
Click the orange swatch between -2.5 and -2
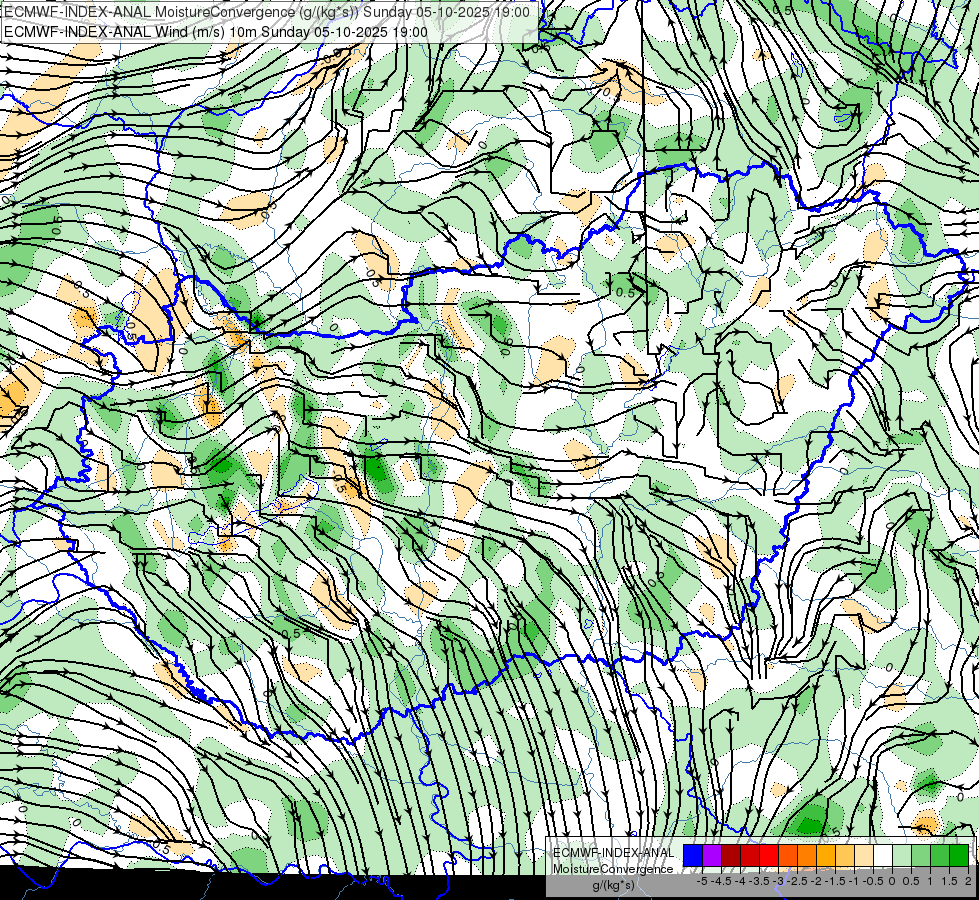(807, 856)
